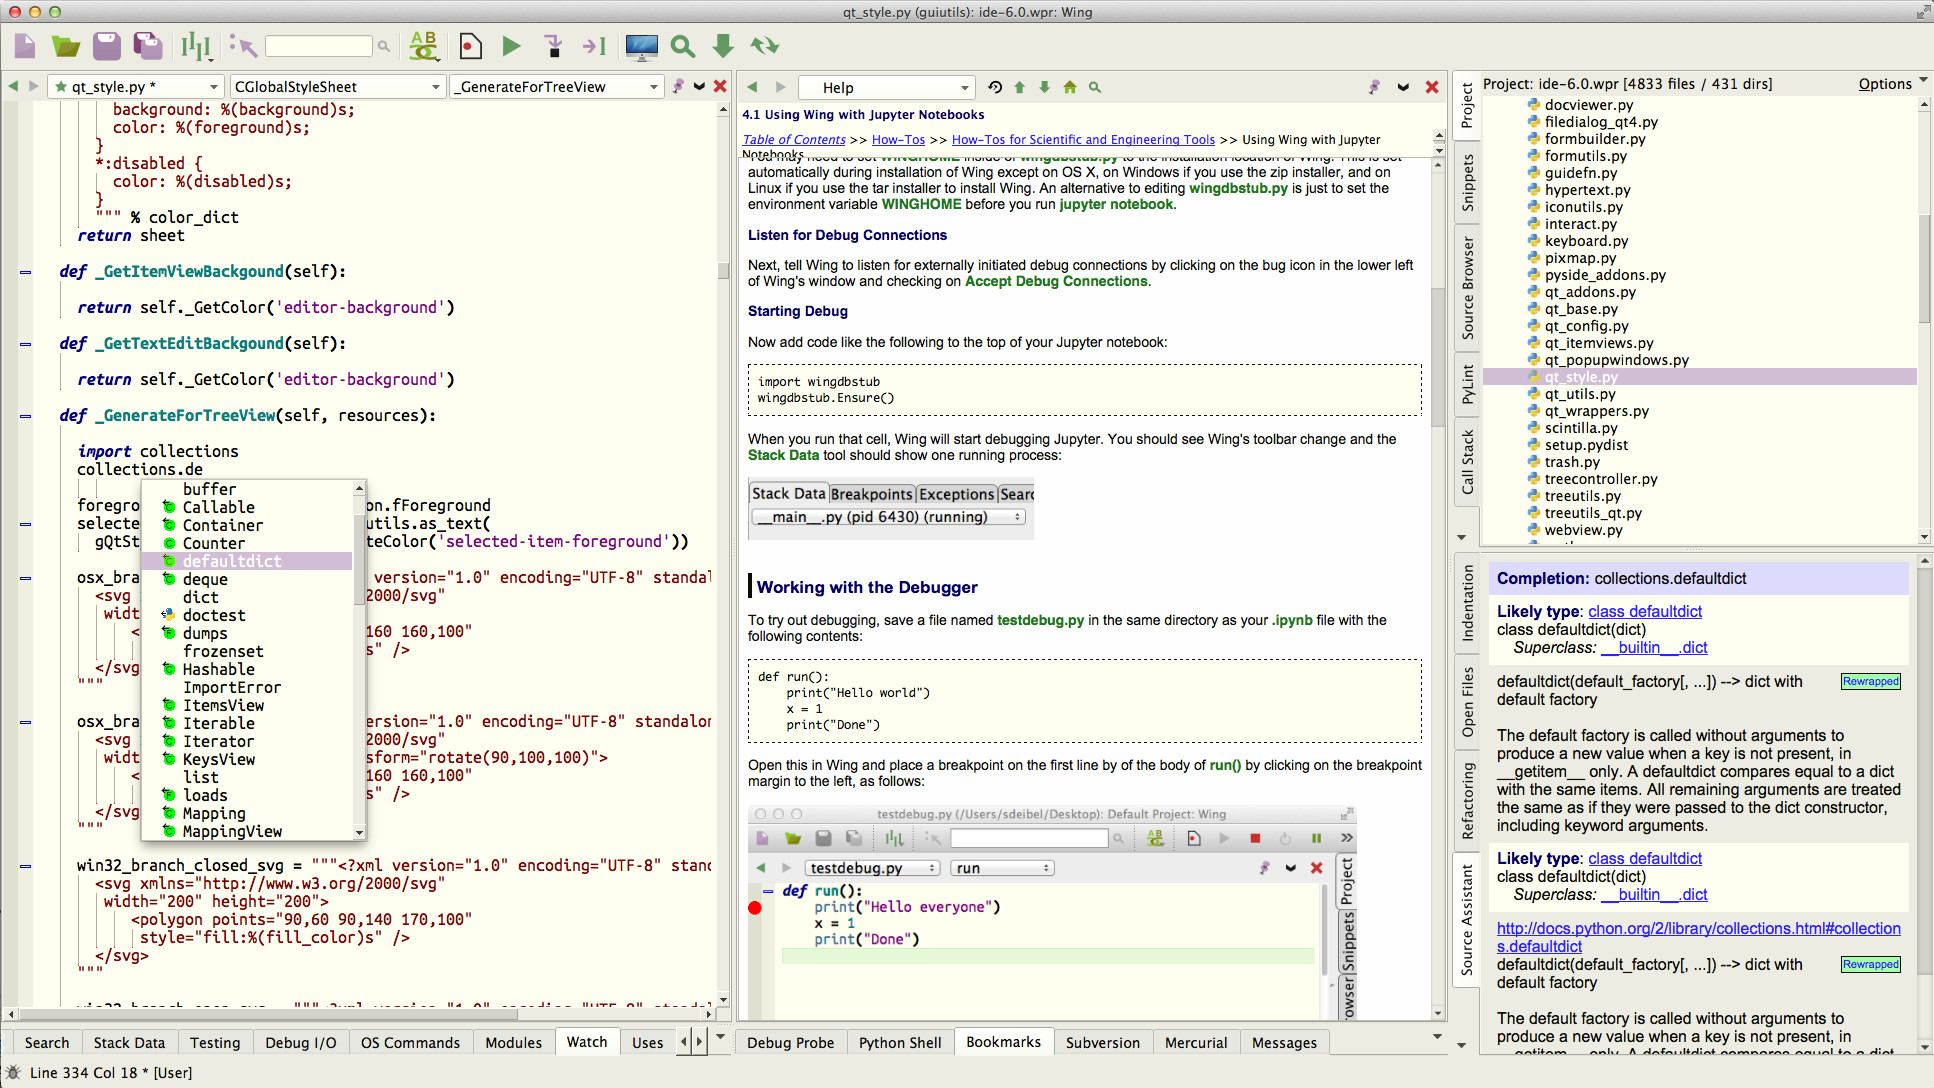The width and height of the screenshot is (1934, 1088).
Task: Open the Options menu in the Project panel
Action: tap(1888, 83)
